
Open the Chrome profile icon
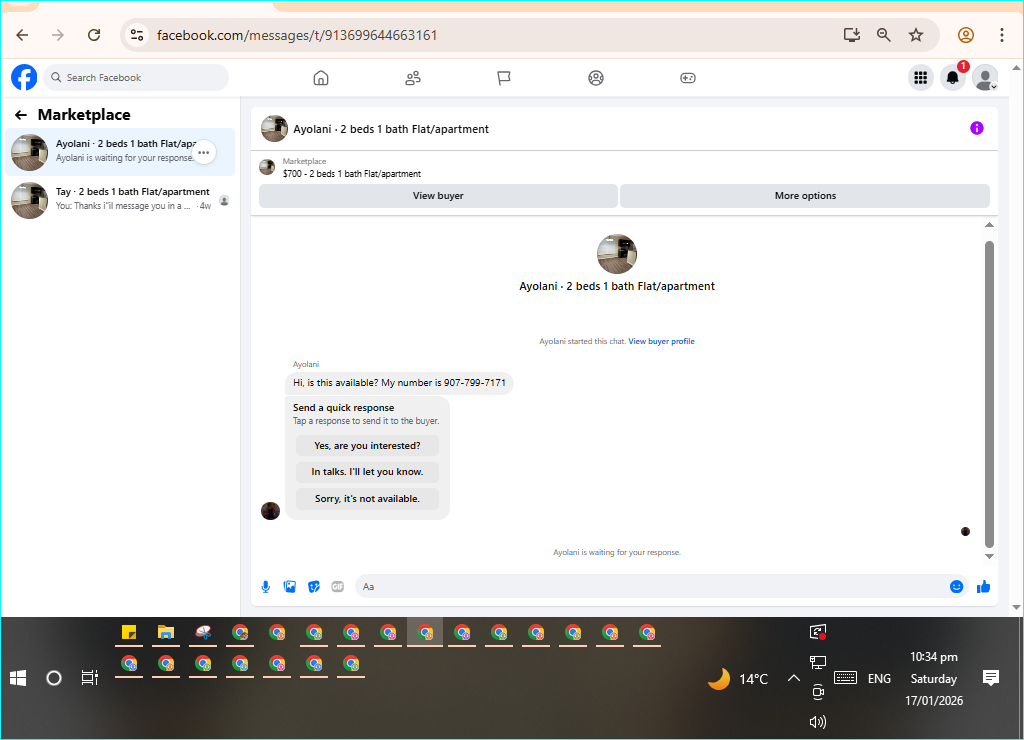coord(966,35)
